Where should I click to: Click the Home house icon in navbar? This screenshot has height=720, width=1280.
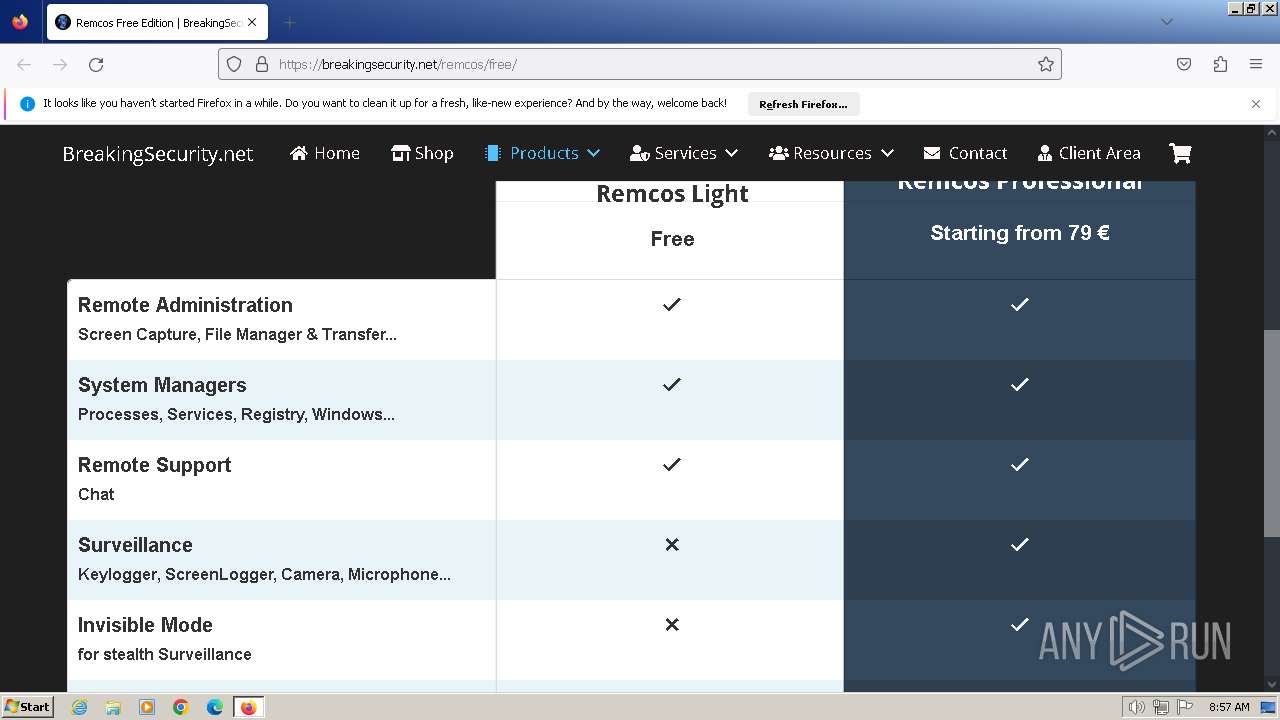coord(298,153)
